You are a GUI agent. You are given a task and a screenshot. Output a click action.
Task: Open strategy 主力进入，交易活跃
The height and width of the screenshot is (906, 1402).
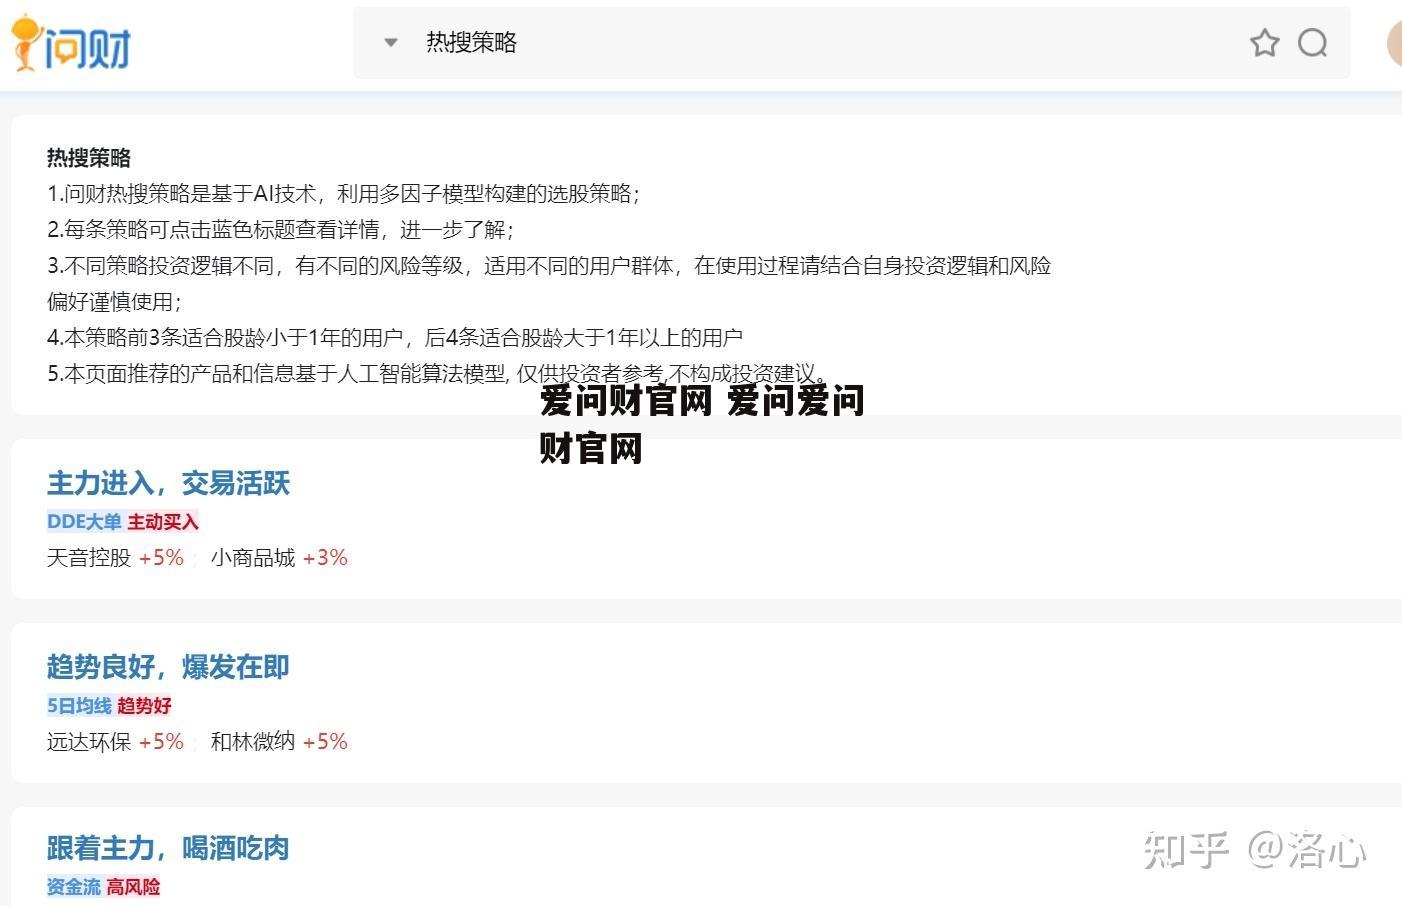[x=168, y=484]
